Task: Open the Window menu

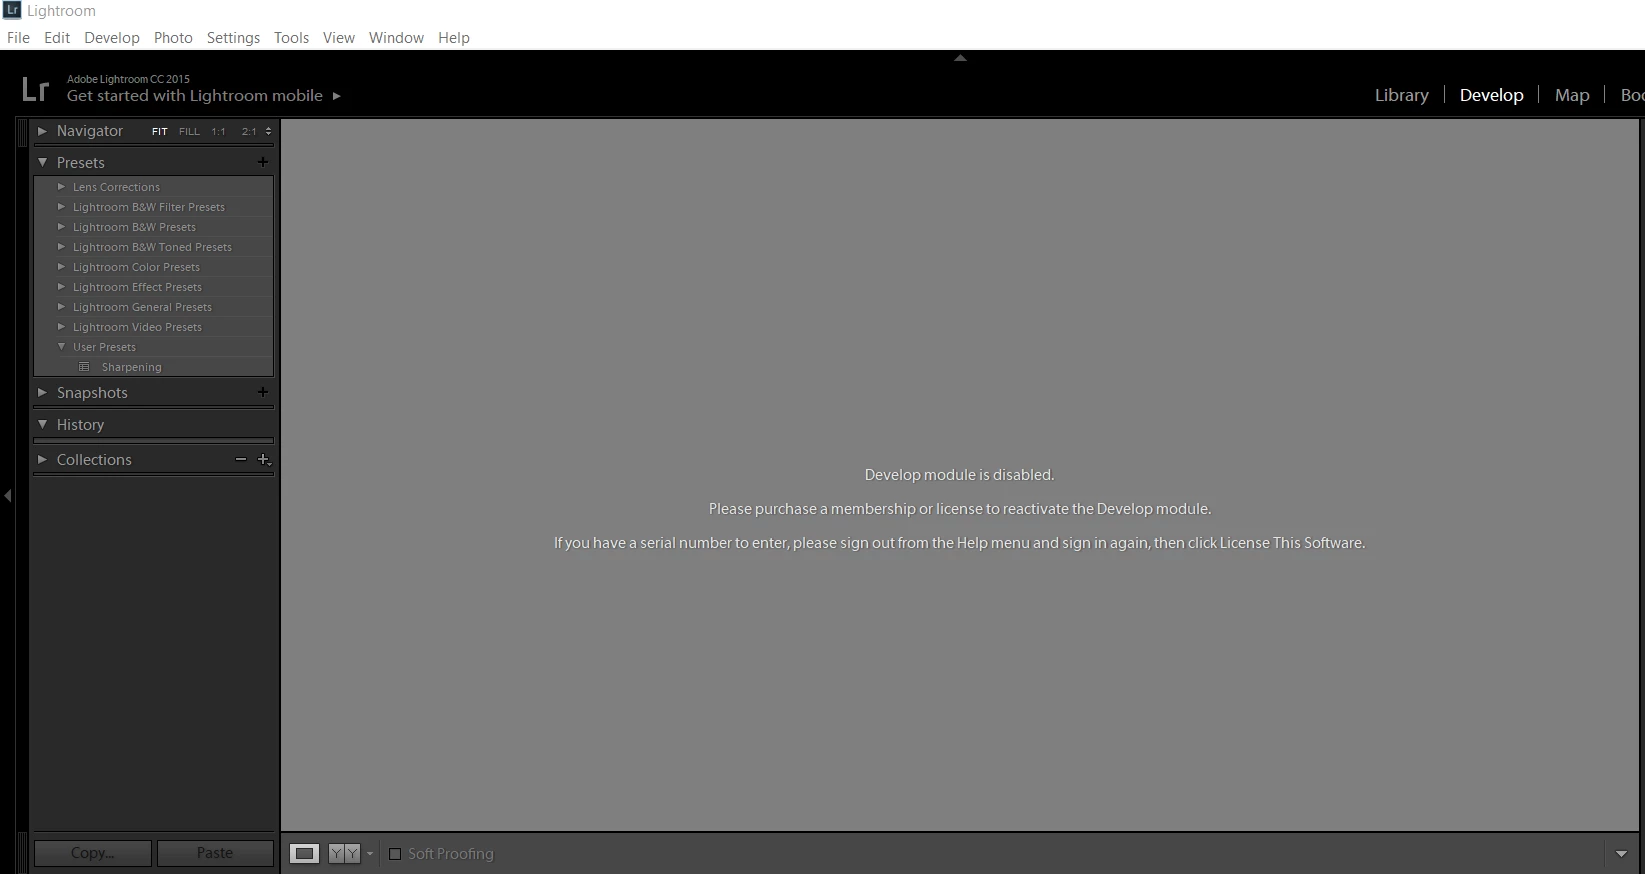Action: 396,37
